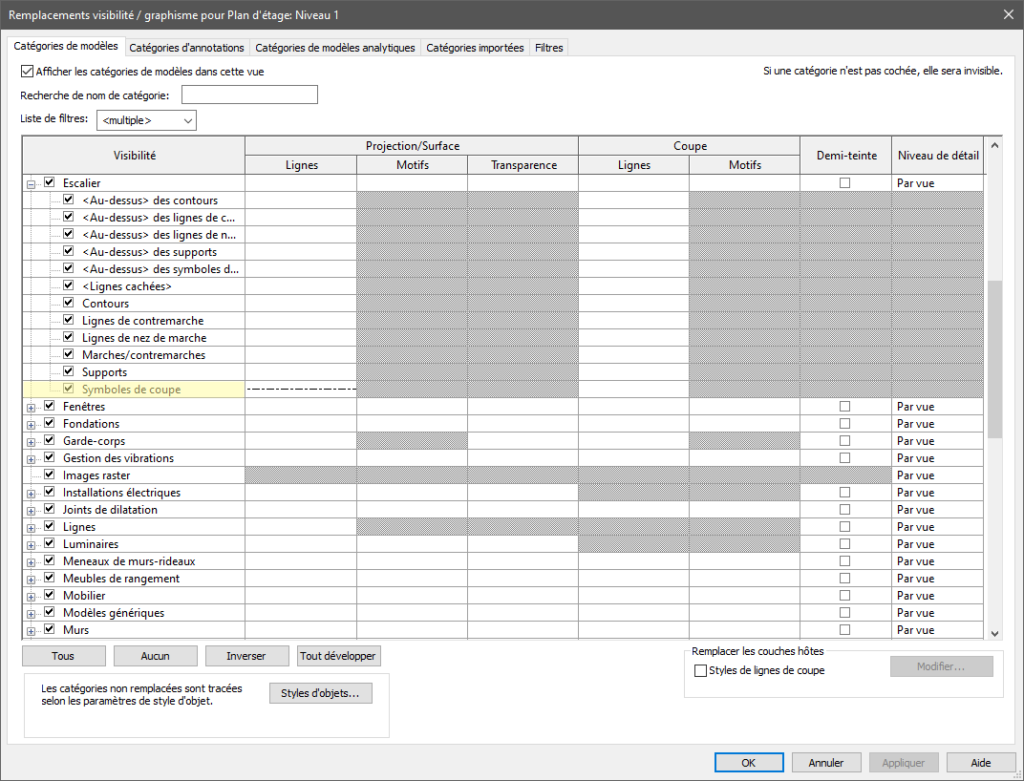The image size is (1024, 781).
Task: Click the Demi-teinte column header
Action: (846, 155)
